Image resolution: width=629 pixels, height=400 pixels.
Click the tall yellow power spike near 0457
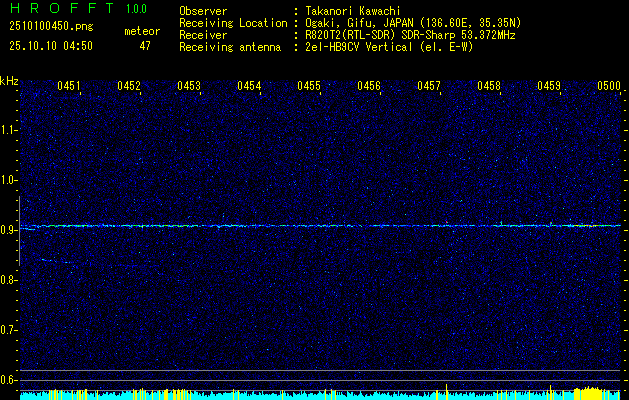[x=446, y=391]
